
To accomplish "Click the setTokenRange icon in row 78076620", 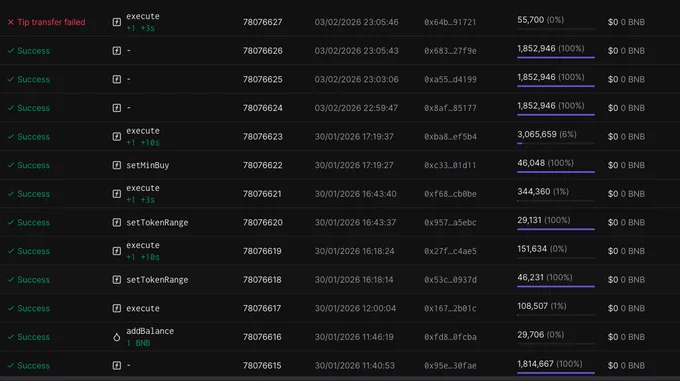I will pos(117,222).
